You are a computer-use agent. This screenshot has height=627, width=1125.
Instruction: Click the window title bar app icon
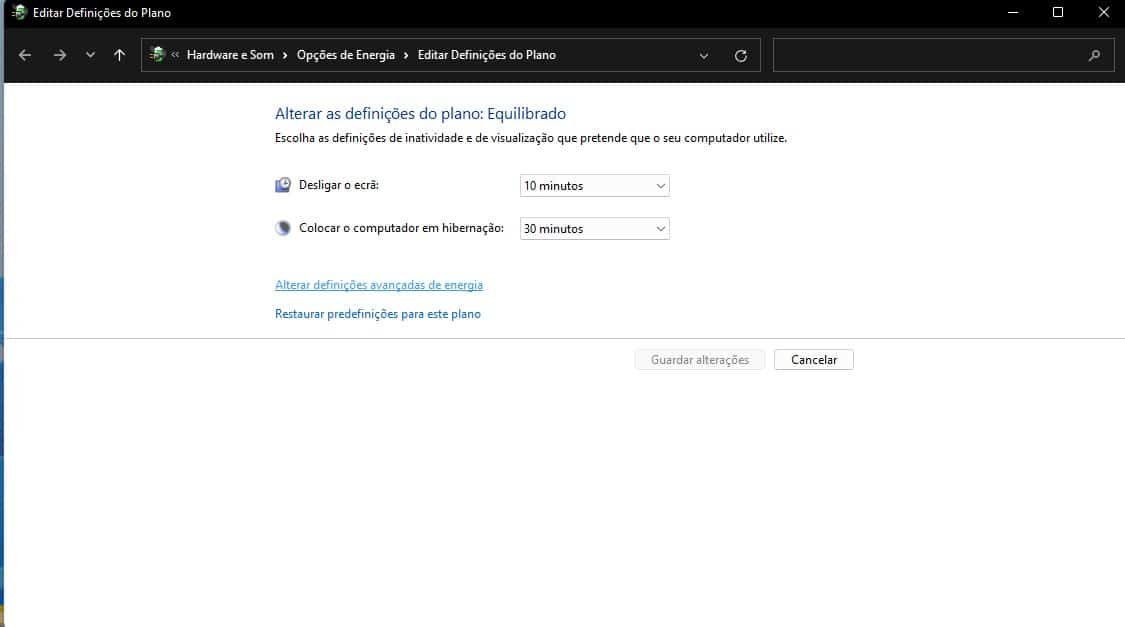tap(19, 12)
